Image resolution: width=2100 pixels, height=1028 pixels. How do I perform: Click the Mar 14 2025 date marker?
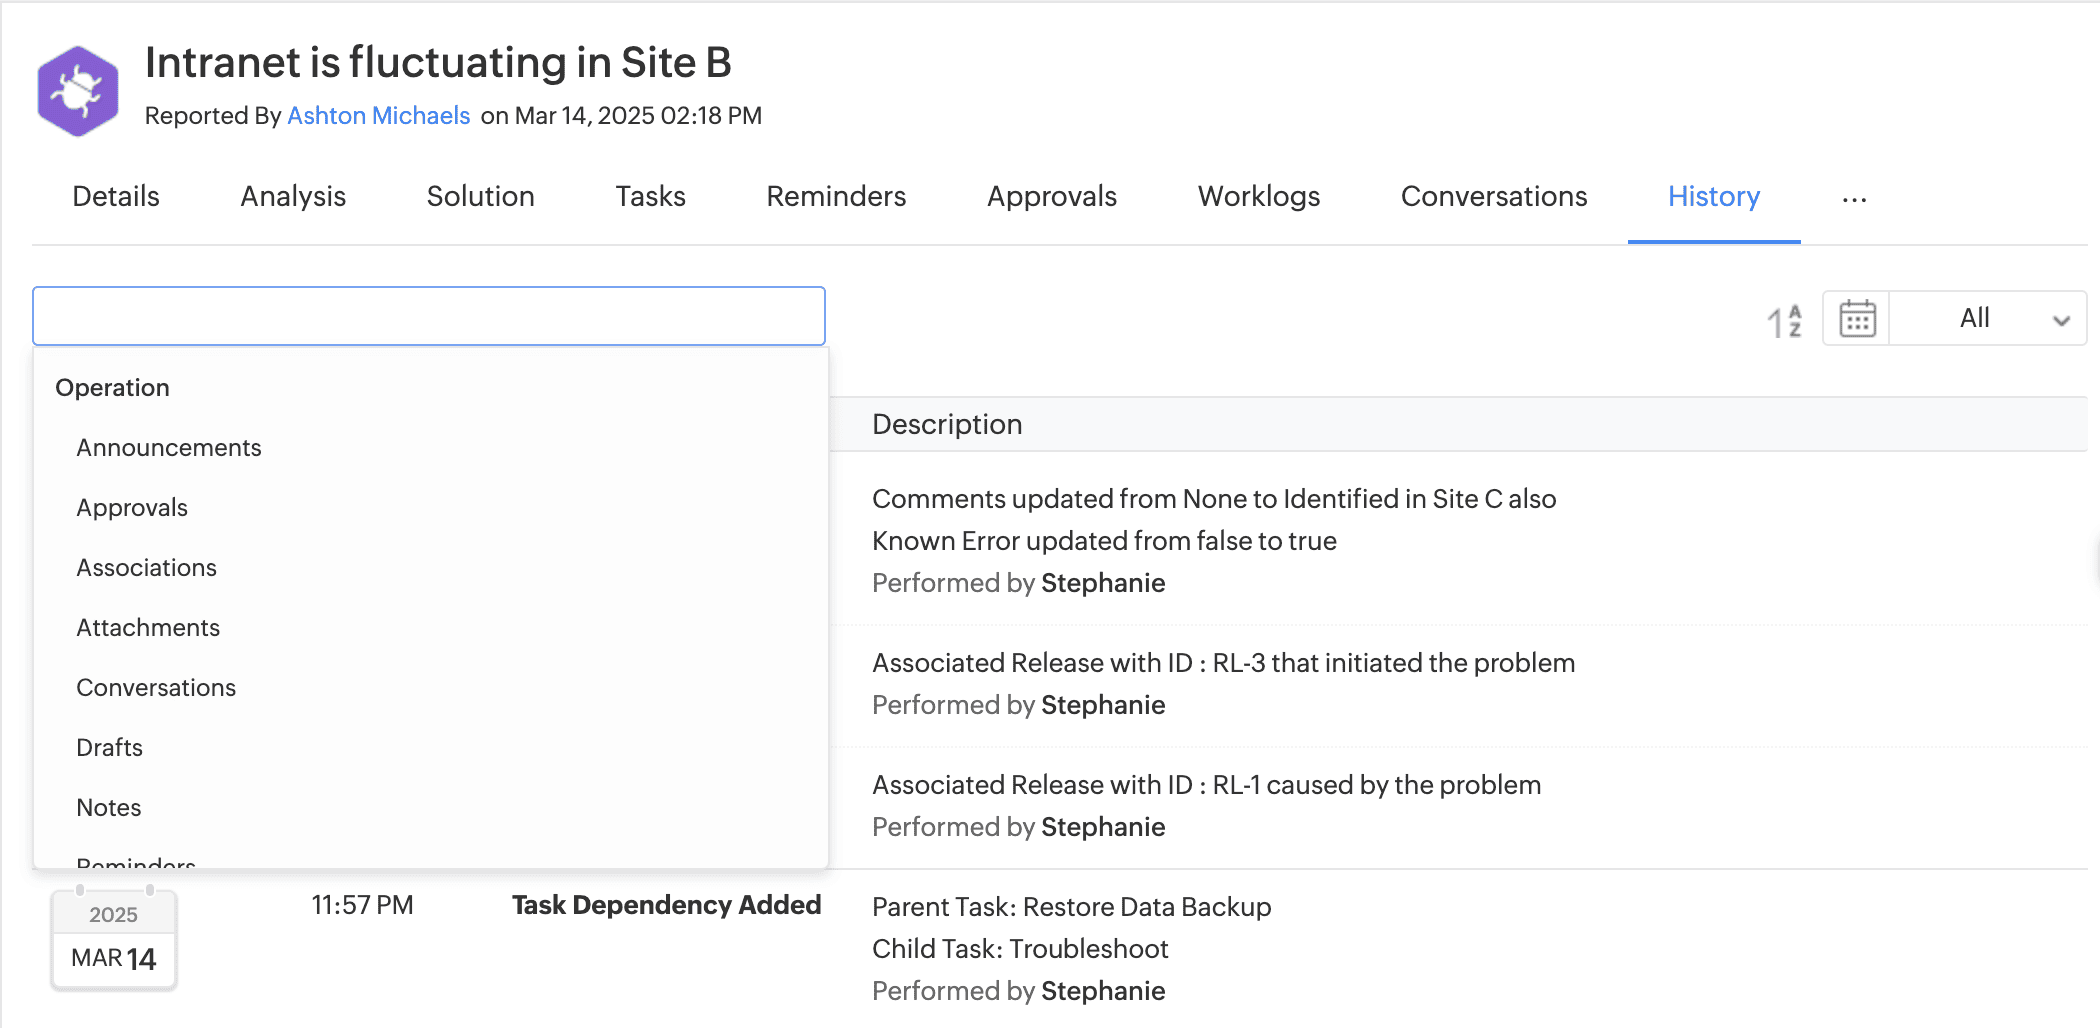(114, 940)
